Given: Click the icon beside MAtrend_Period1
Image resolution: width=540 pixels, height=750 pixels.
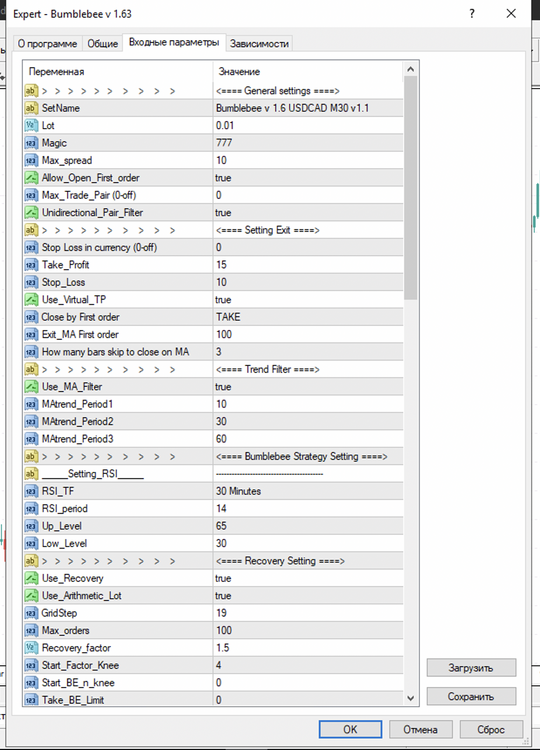Looking at the screenshot, I should 31,404.
